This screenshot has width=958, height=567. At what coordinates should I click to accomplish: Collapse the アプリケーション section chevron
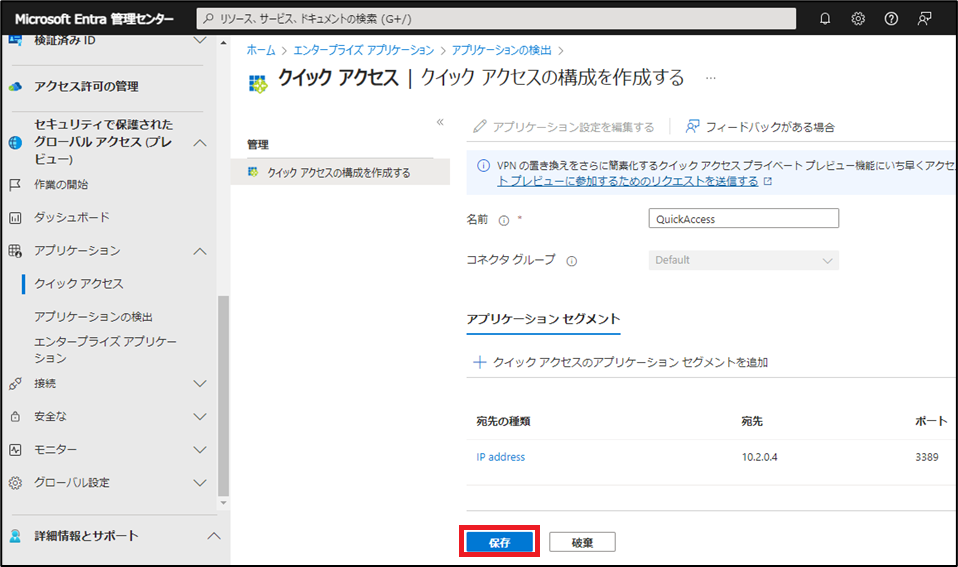coord(200,251)
